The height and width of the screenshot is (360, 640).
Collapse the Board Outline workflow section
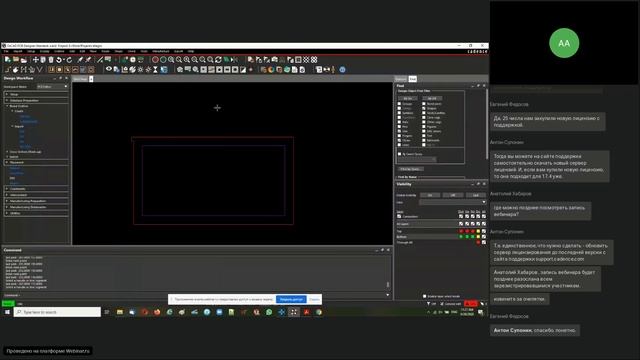(x=7, y=106)
